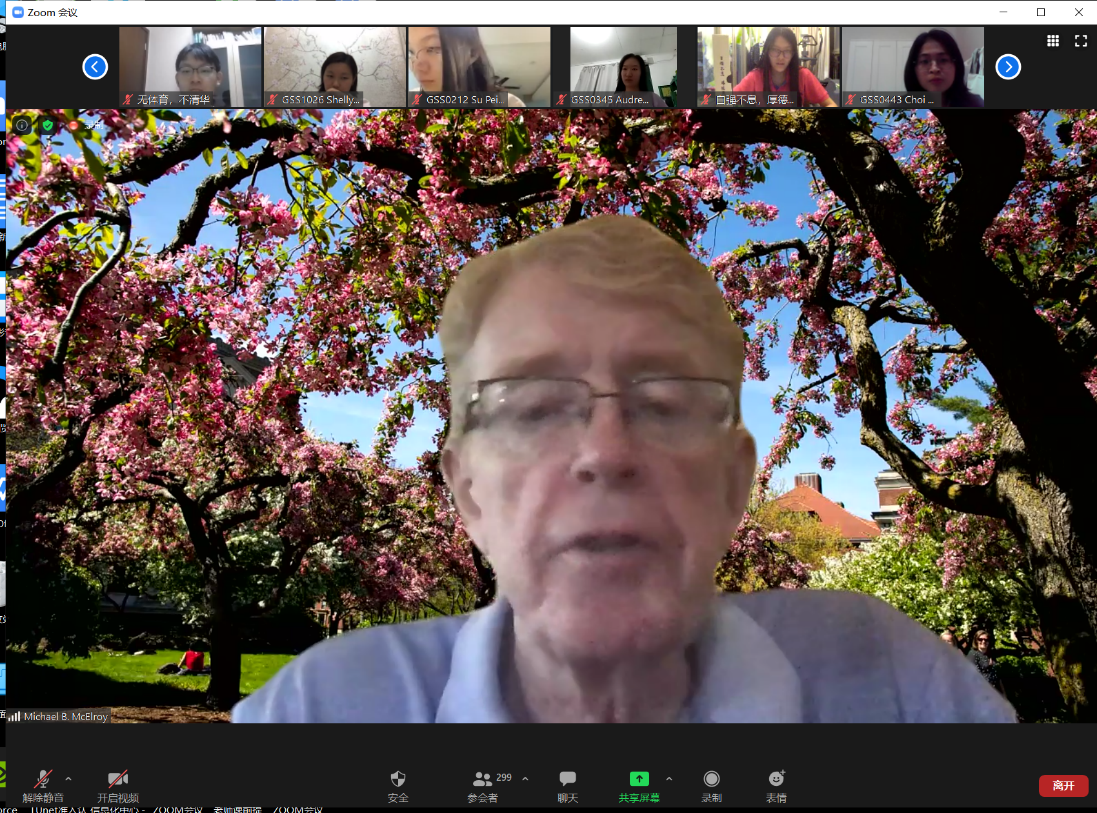Open the Security (安全) shield icon

[398, 779]
